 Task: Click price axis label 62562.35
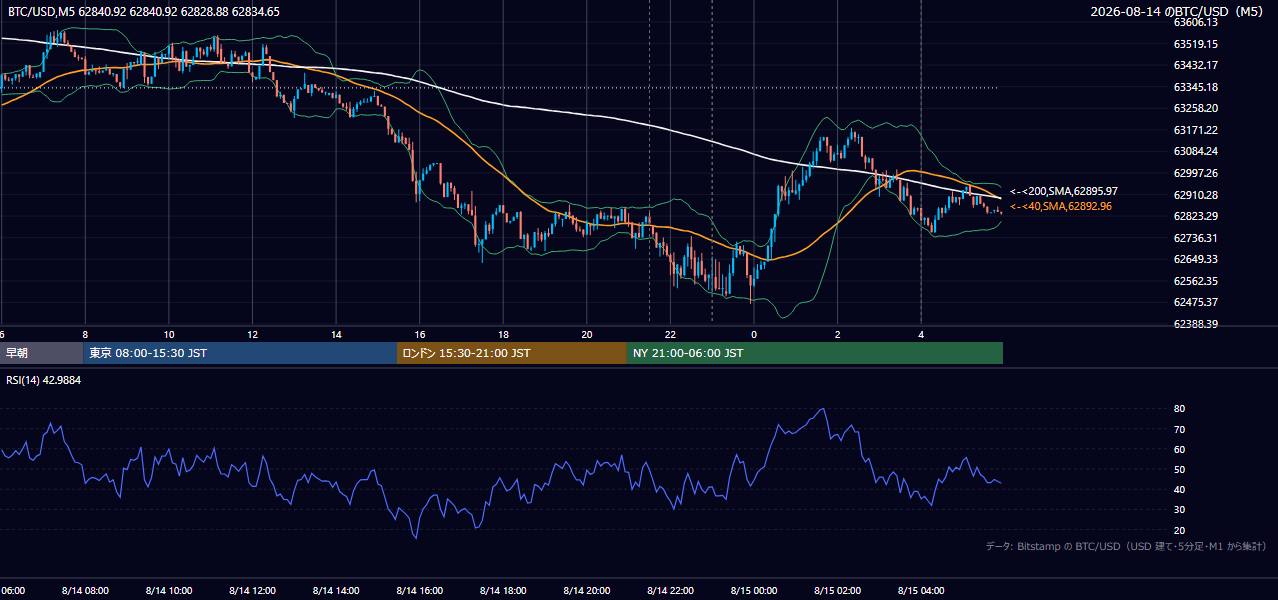[1195, 281]
